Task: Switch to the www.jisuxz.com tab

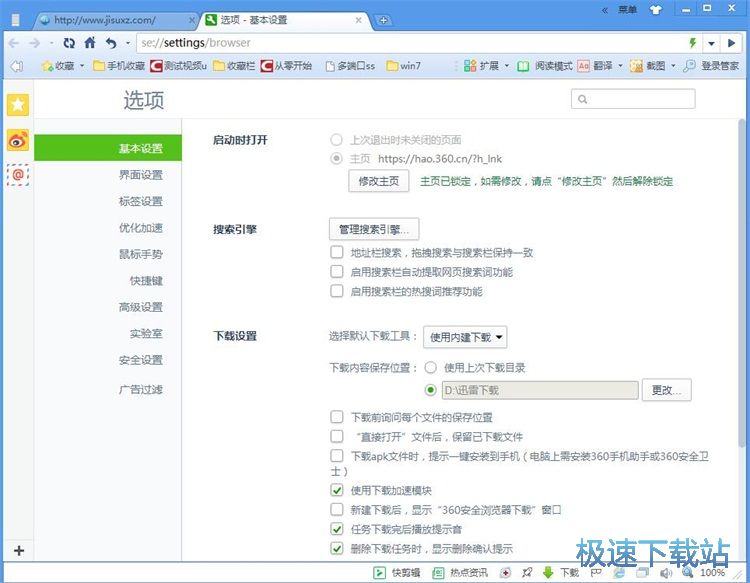Action: coord(110,20)
